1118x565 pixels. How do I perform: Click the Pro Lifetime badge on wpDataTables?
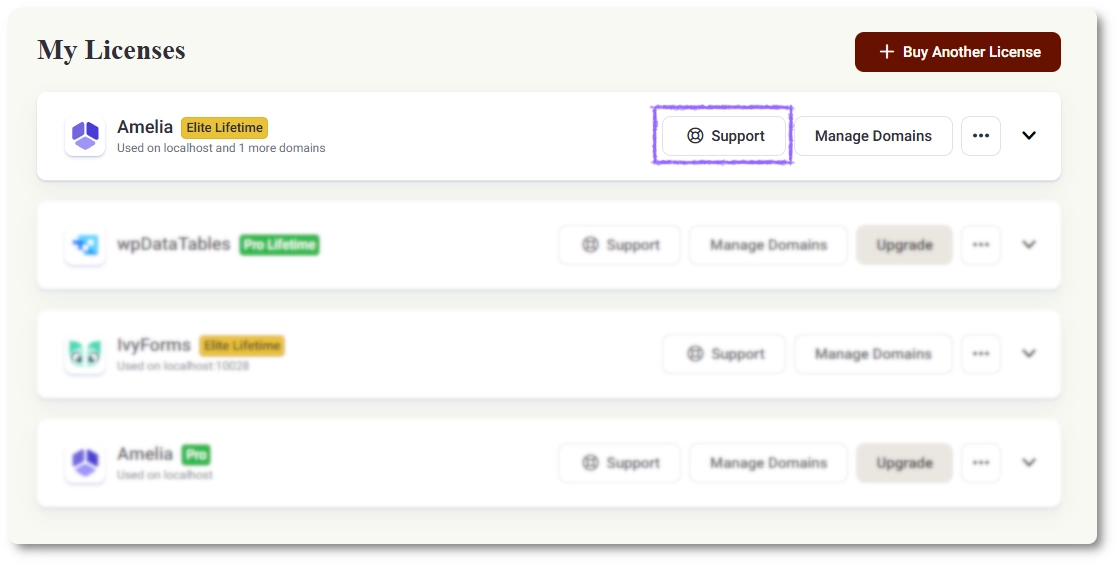280,245
